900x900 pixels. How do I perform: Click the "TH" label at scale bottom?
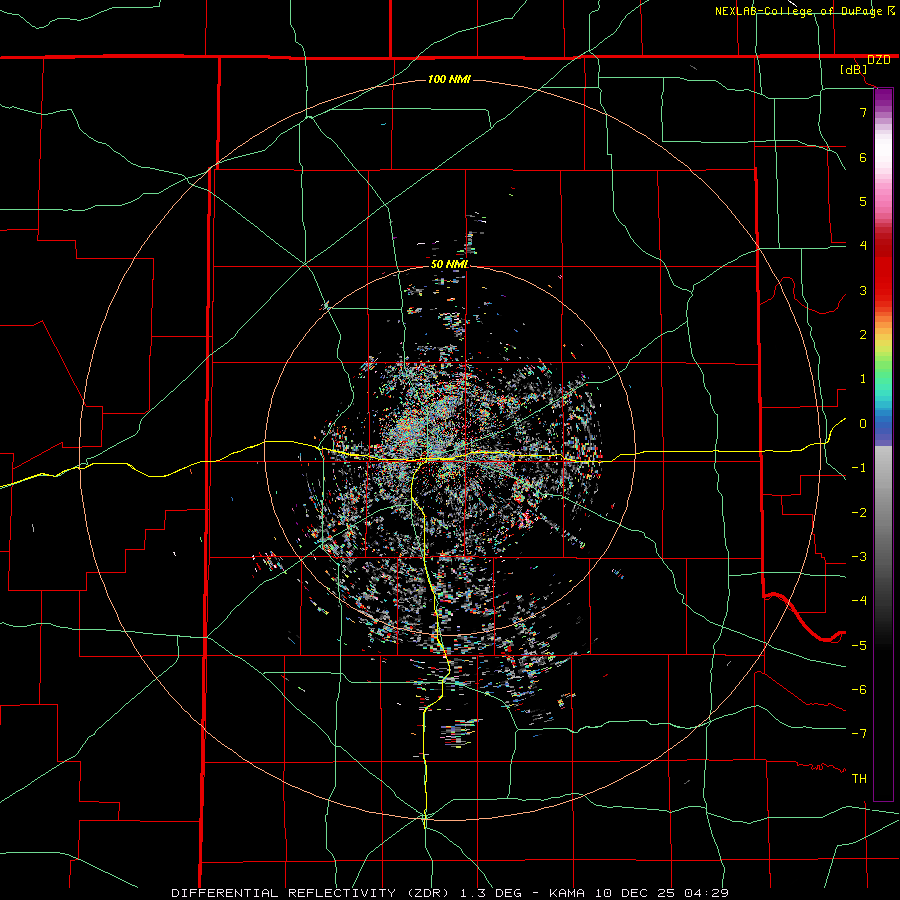859,779
